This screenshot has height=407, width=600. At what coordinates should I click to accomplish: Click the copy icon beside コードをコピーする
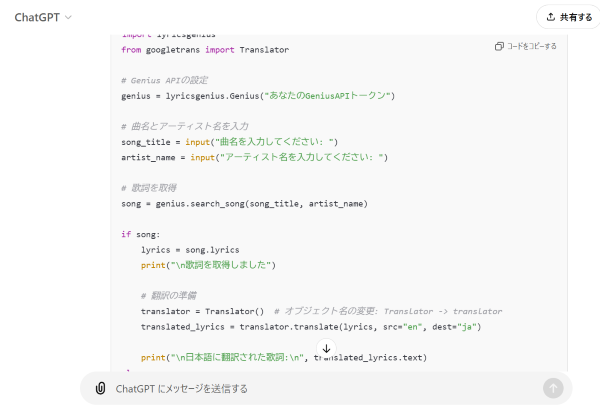[499, 46]
